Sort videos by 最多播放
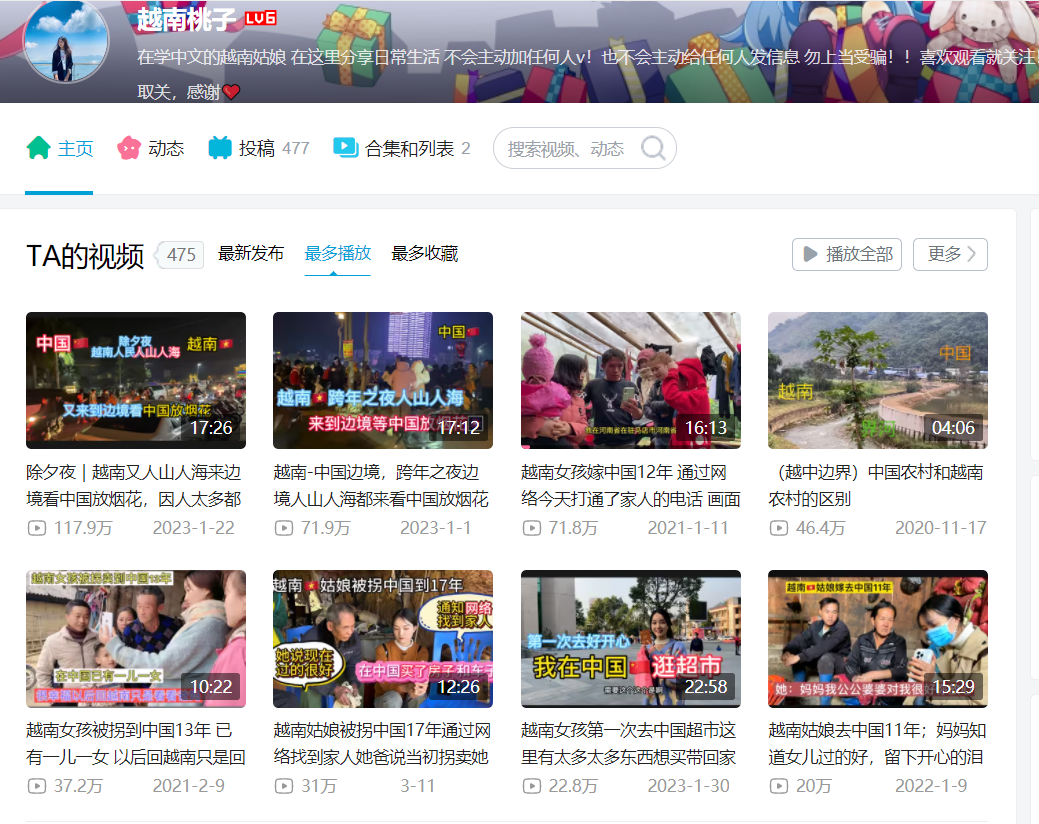Image resolution: width=1039 pixels, height=824 pixels. 337,253
